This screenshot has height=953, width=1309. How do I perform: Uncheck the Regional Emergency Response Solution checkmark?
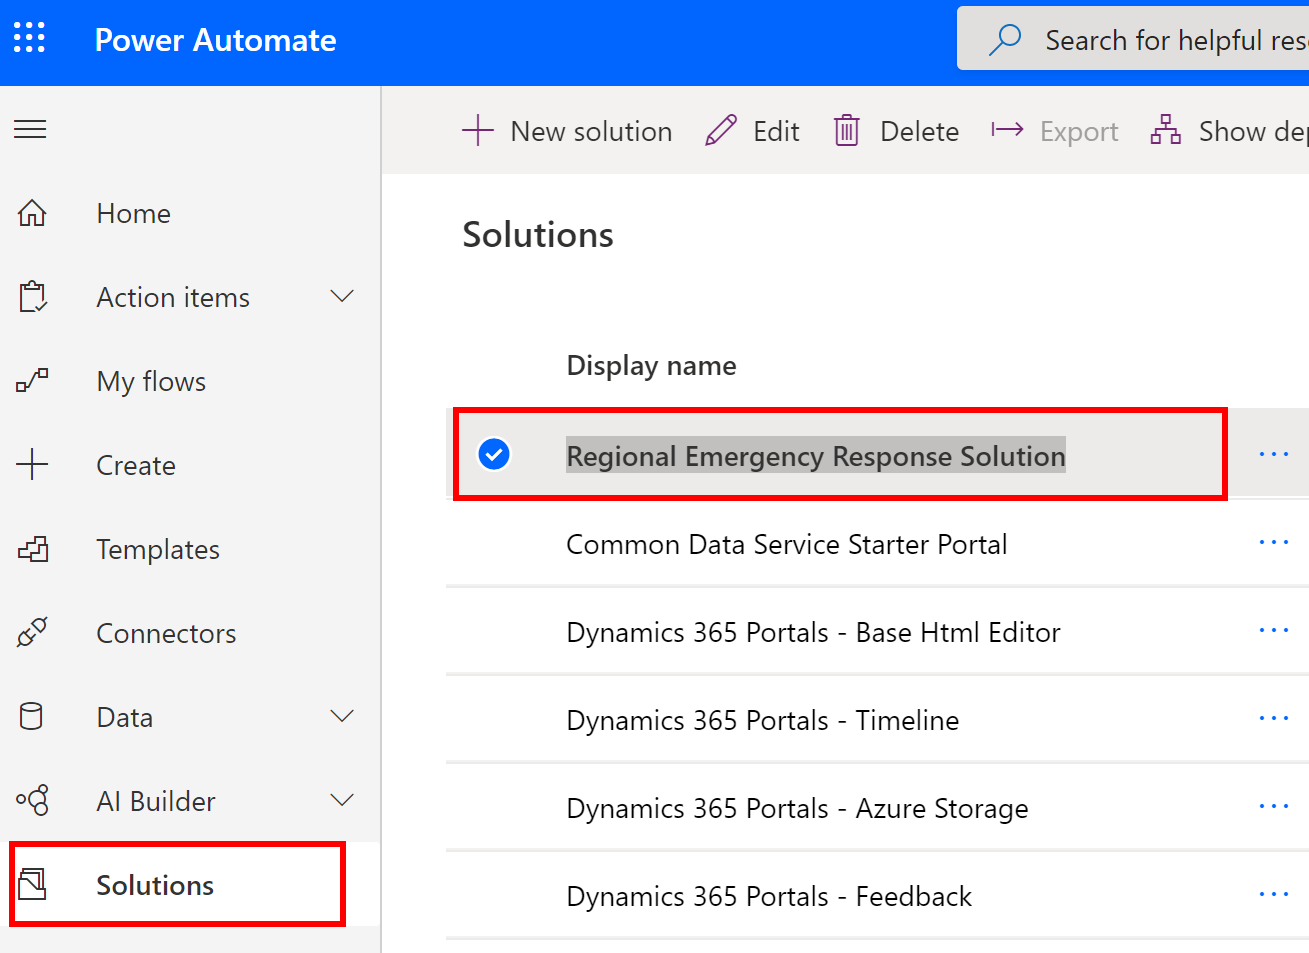(494, 454)
